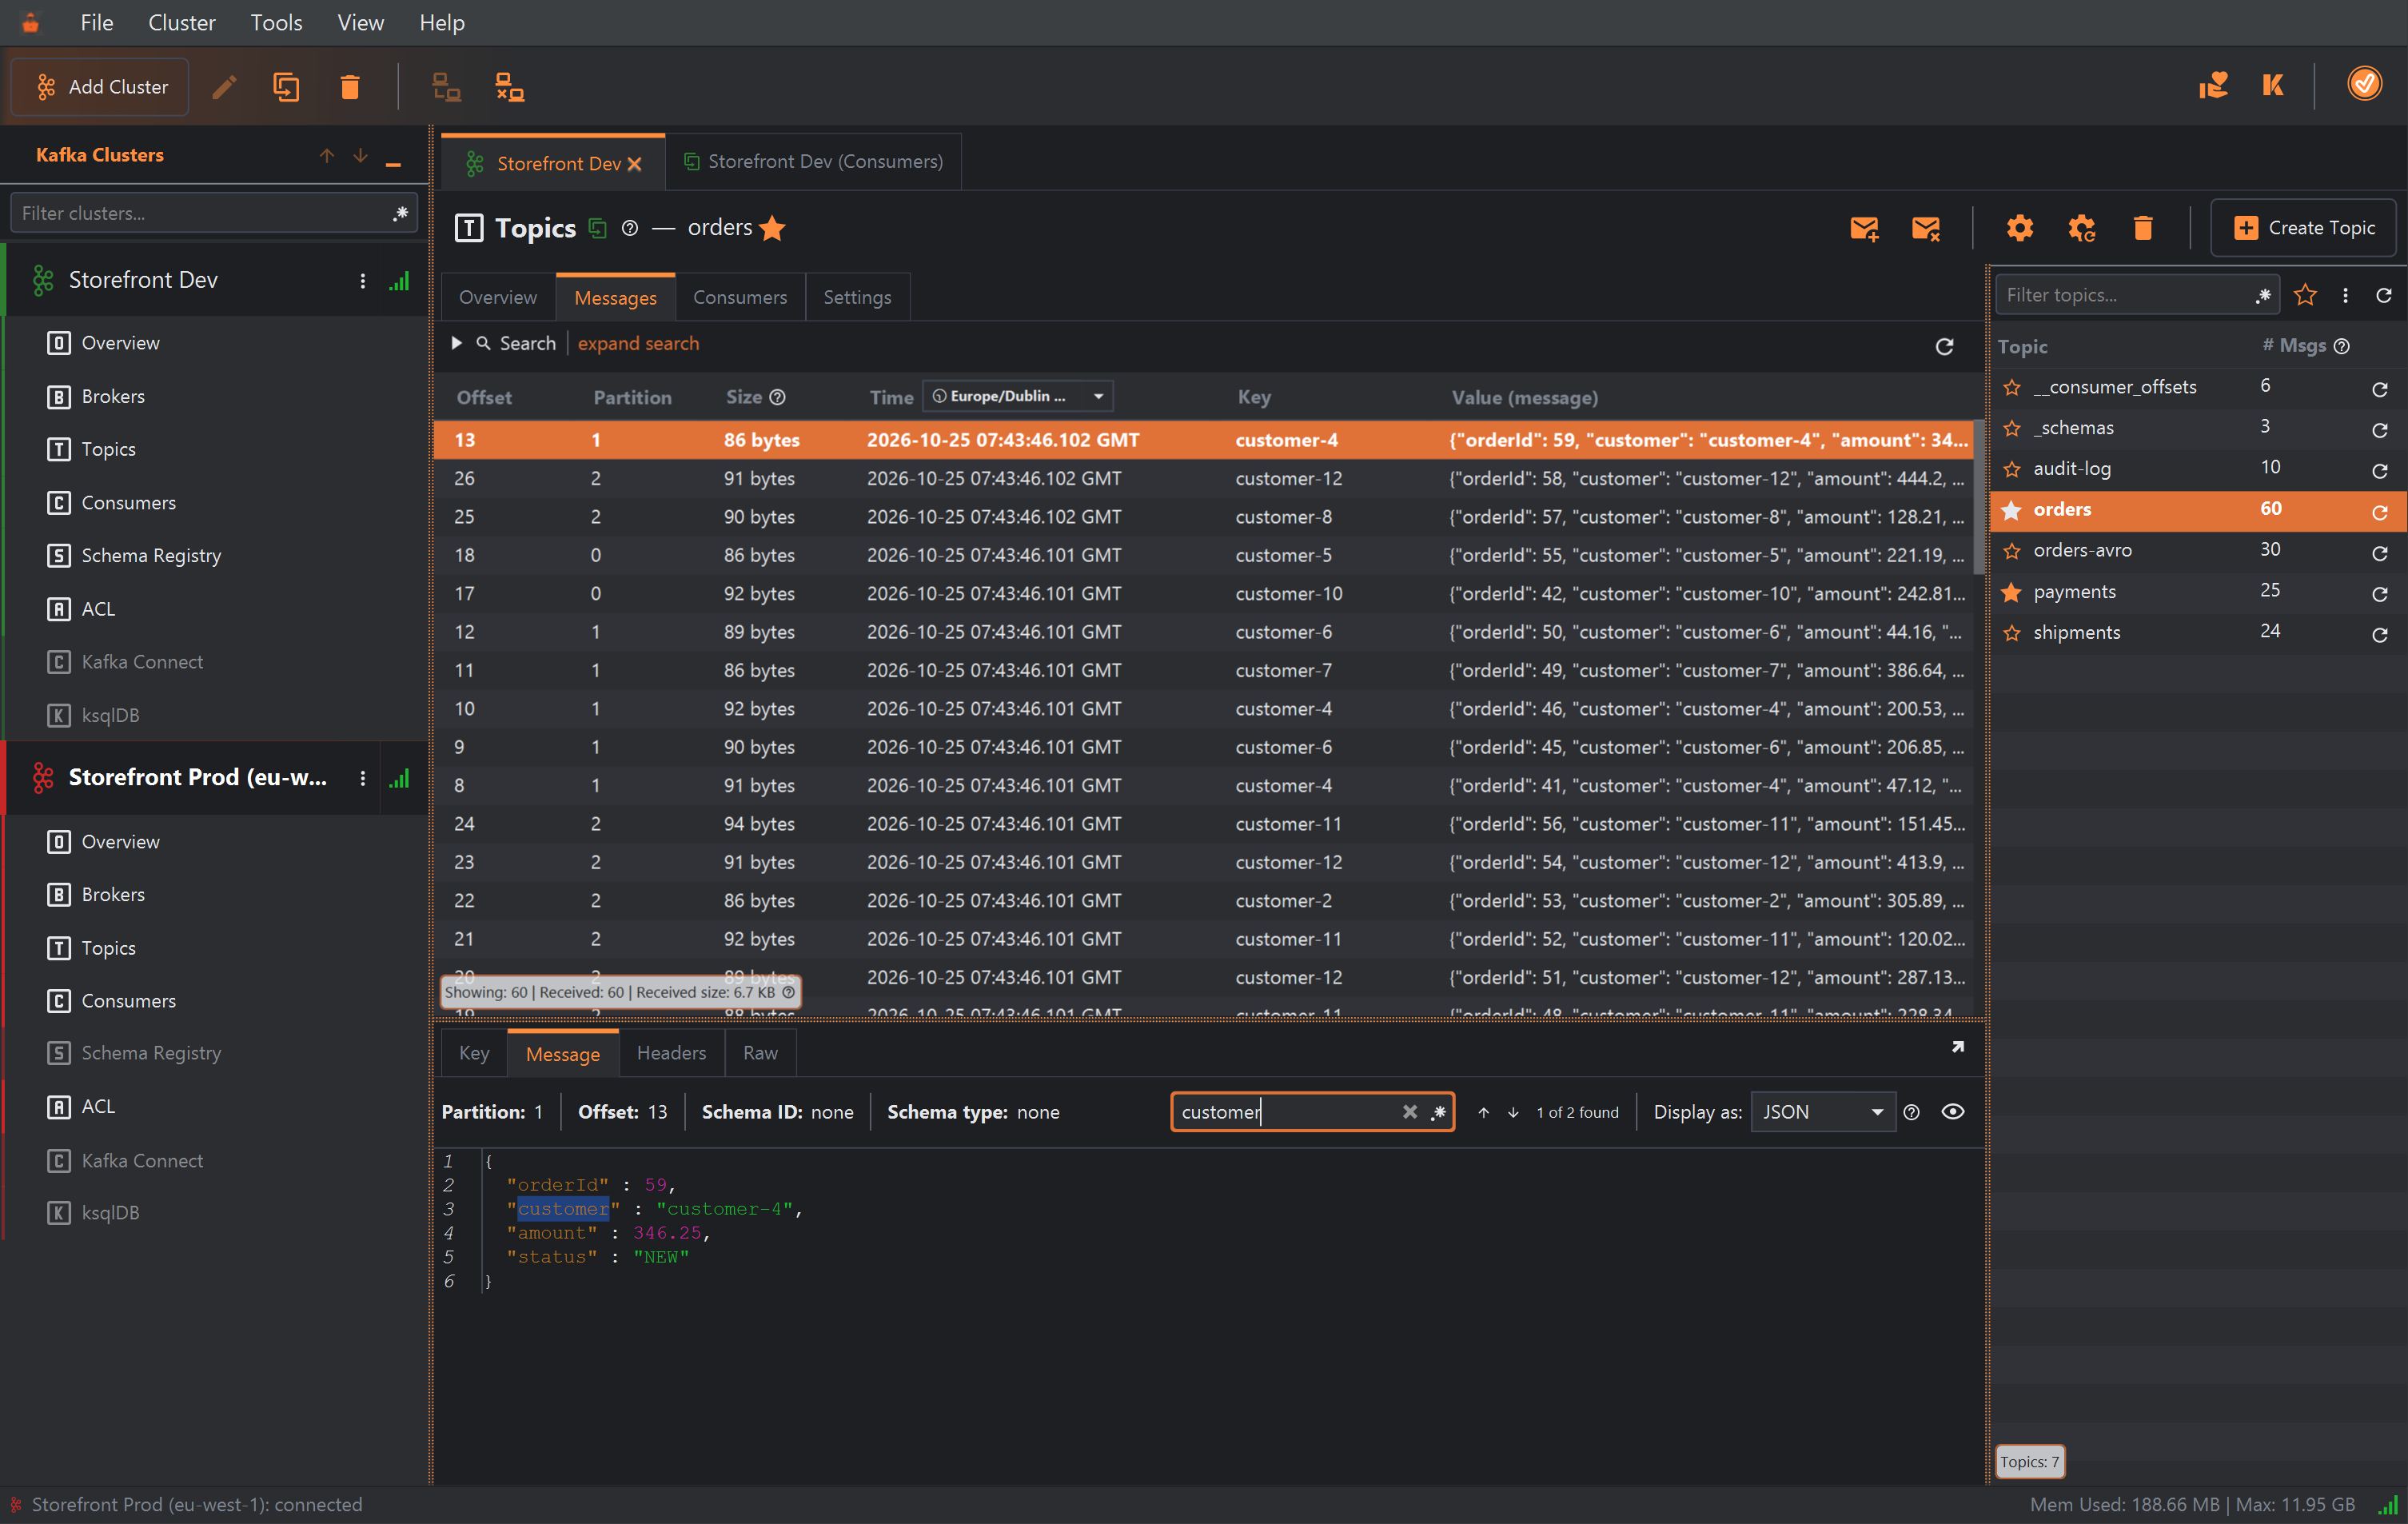Select the orders-avro topic row
The image size is (2408, 1524).
click(x=2196, y=551)
